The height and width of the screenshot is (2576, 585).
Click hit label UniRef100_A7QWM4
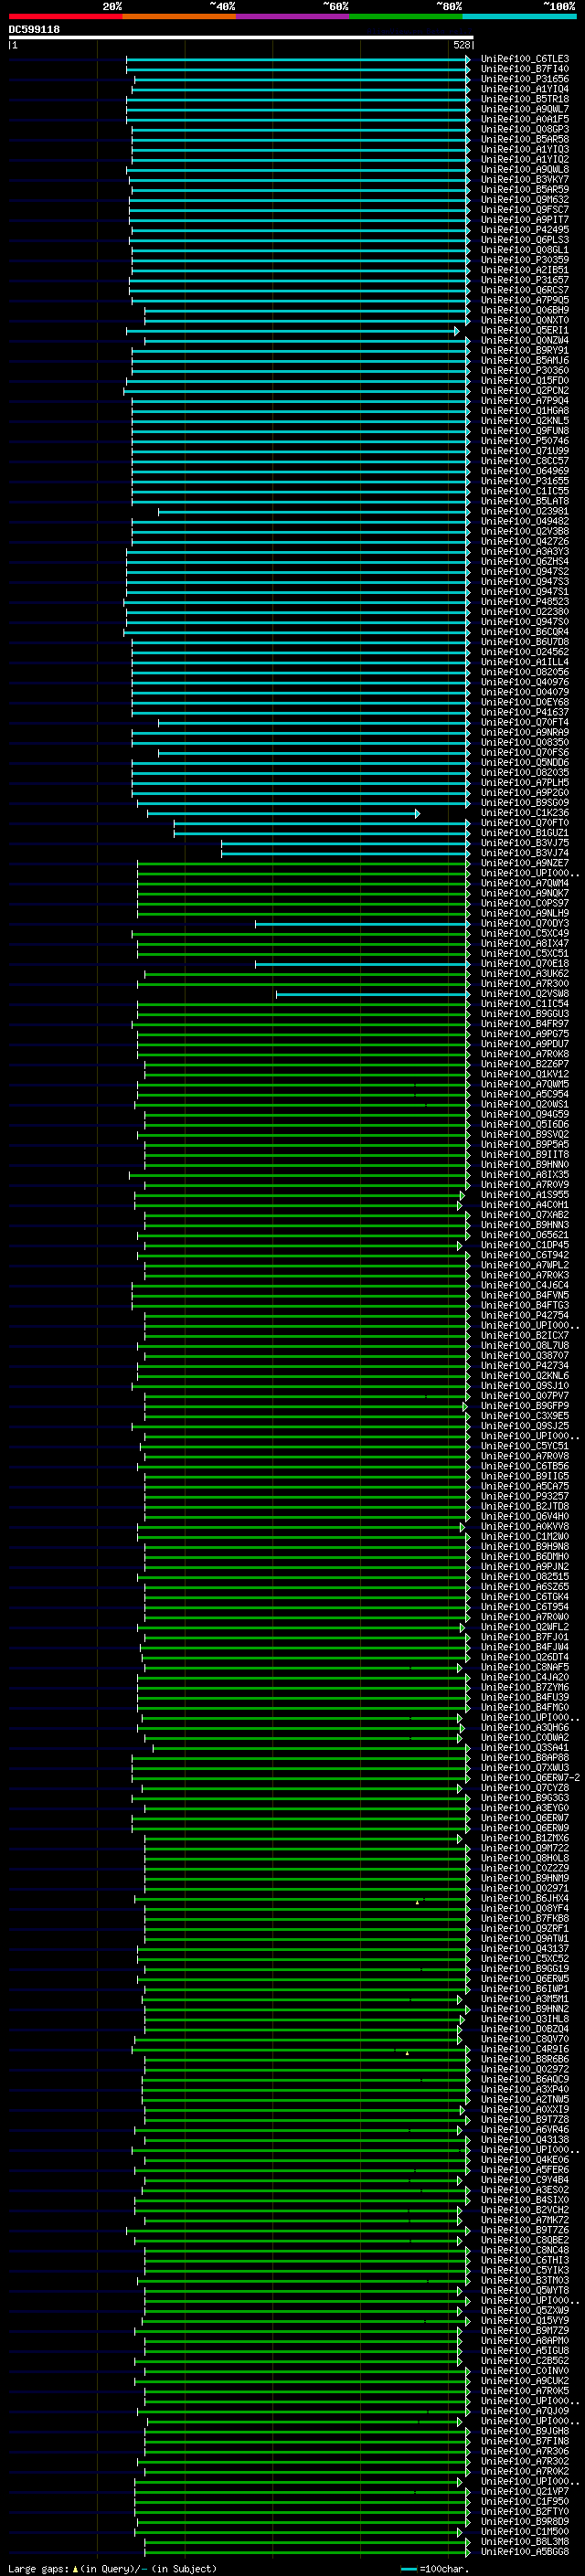point(524,883)
